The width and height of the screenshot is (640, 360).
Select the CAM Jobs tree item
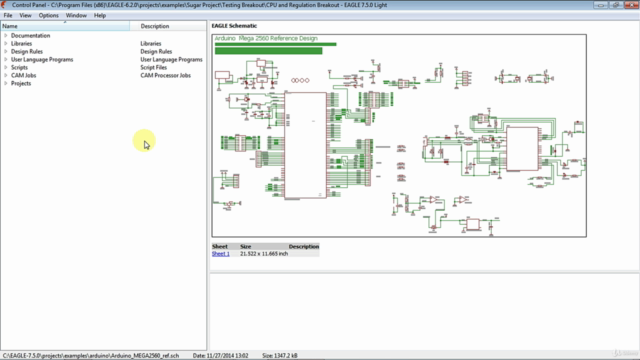click(x=23, y=75)
